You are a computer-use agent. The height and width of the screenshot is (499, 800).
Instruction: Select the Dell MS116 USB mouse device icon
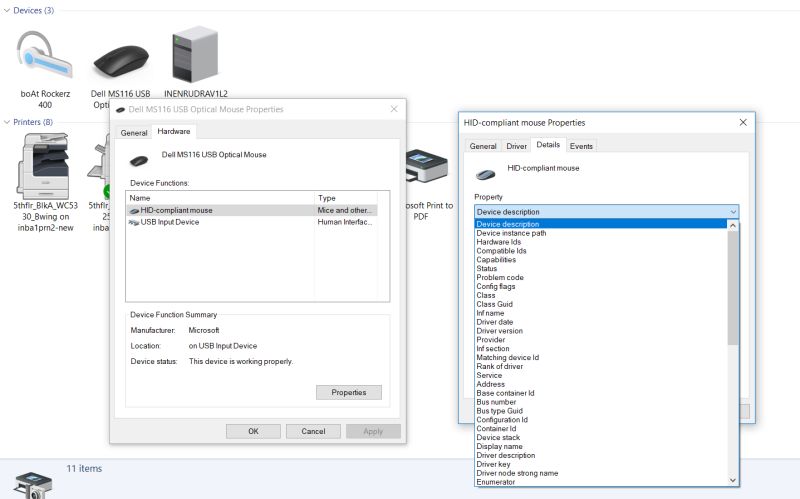pos(121,61)
